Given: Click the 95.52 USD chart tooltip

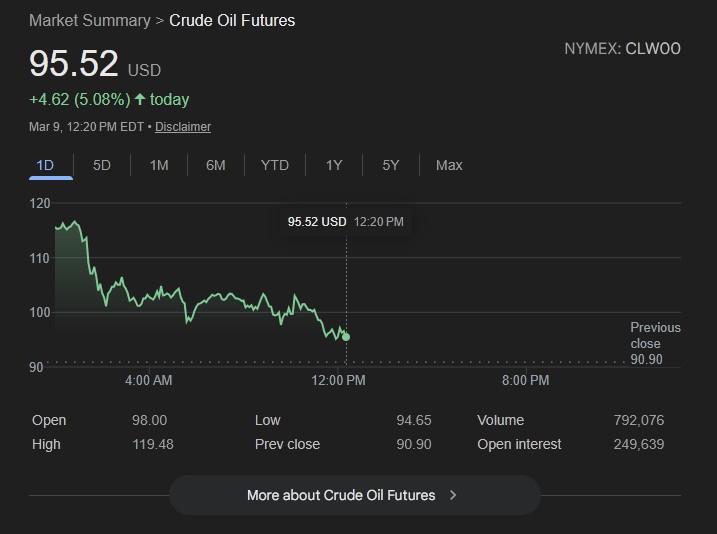Looking at the screenshot, I should [345, 221].
